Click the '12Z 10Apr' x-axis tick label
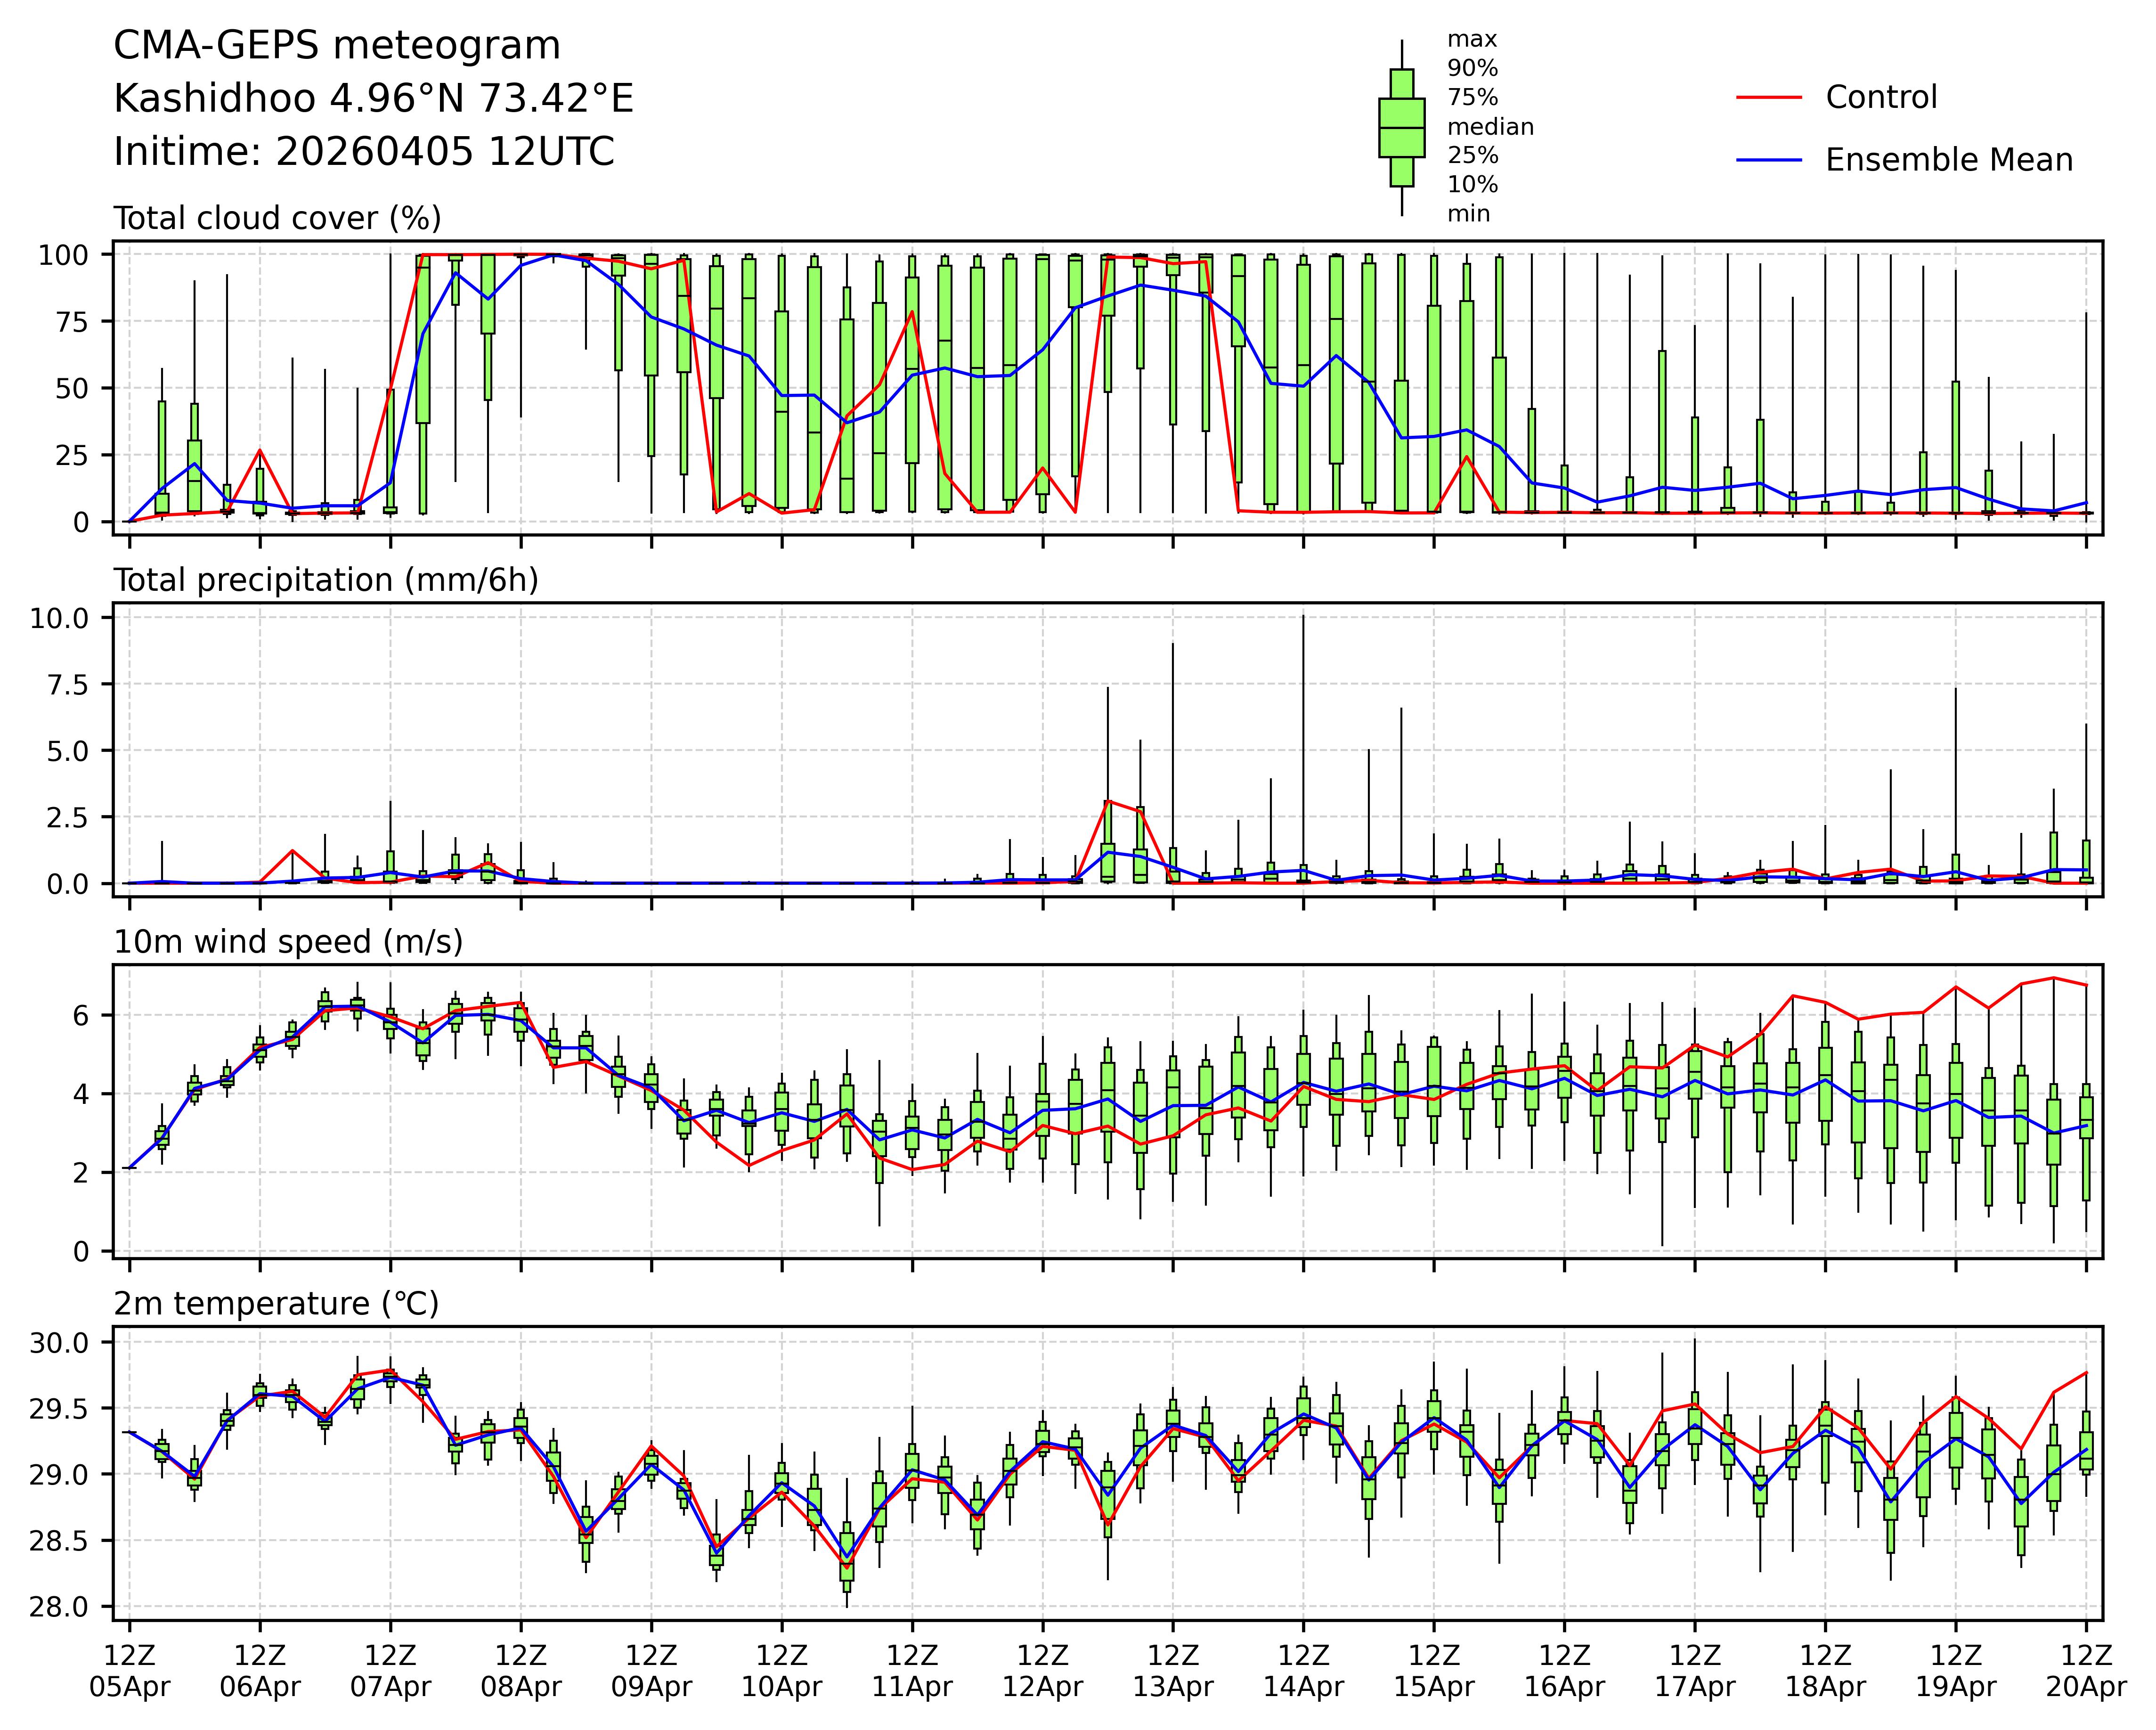Image resolution: width=2156 pixels, height=1730 pixels. pyautogui.click(x=781, y=1670)
